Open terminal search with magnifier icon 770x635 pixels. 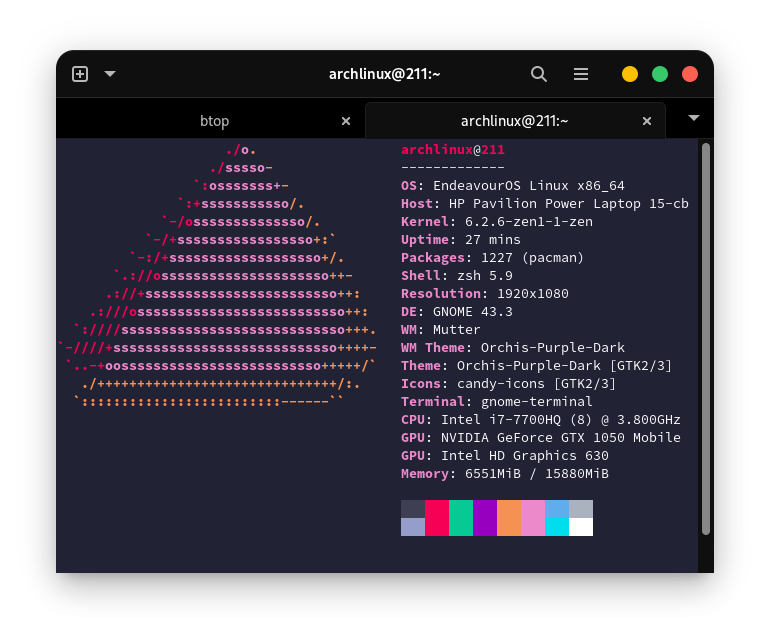(539, 74)
